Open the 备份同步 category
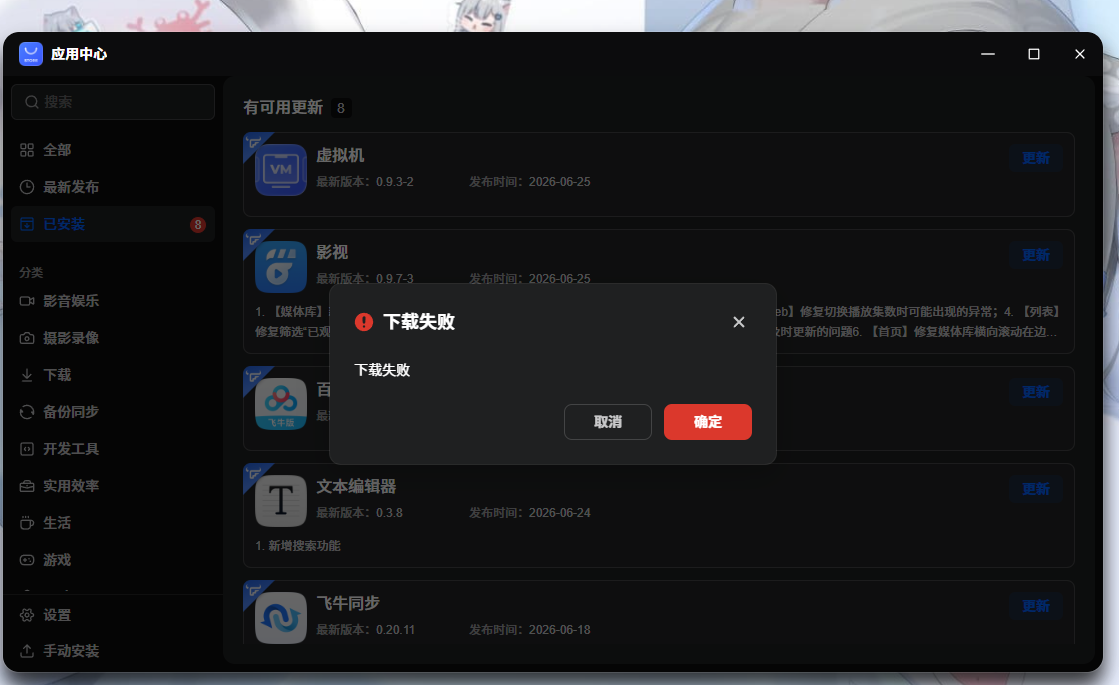The image size is (1119, 685). pos(113,412)
